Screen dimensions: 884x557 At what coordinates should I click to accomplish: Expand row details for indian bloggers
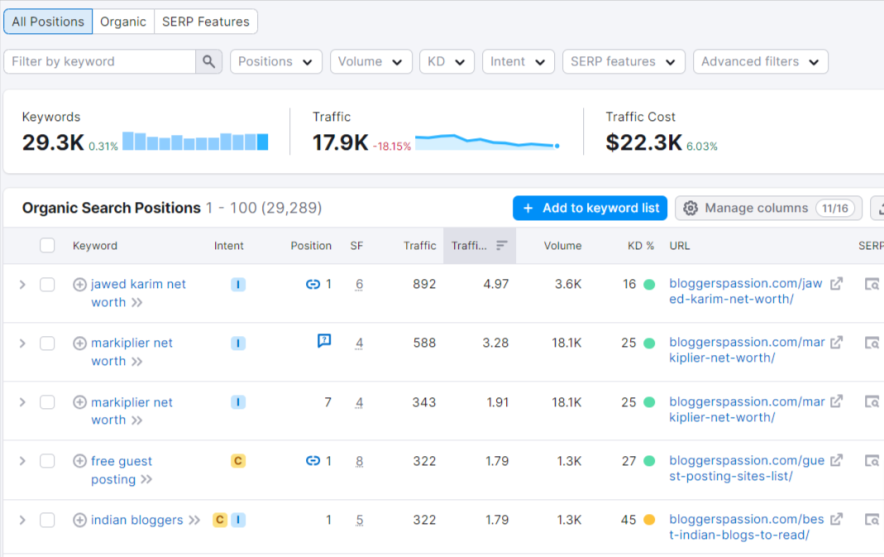[22, 520]
